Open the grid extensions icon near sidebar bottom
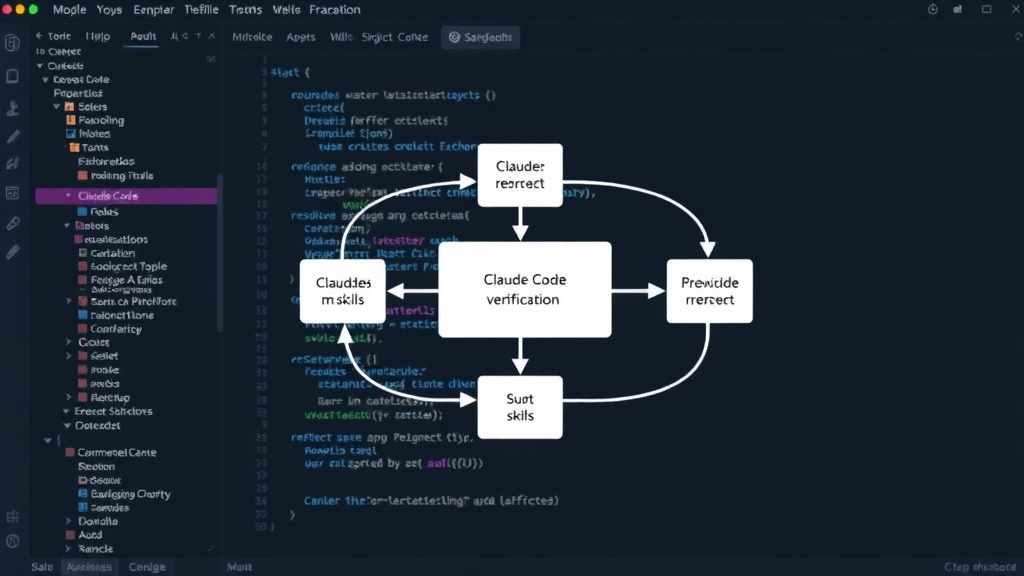This screenshot has width=1024, height=576. pyautogui.click(x=12, y=517)
